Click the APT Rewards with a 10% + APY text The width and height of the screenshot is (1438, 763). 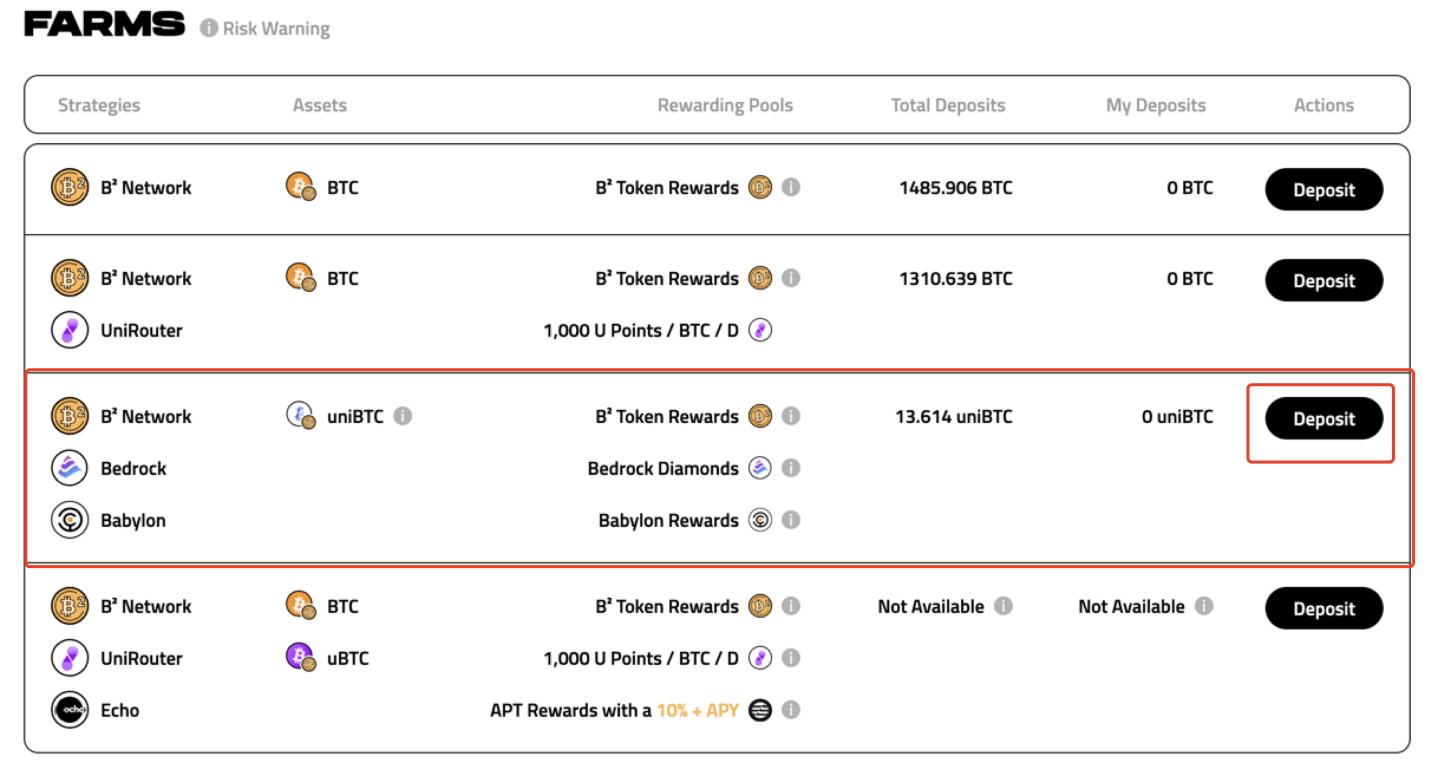[x=614, y=710]
